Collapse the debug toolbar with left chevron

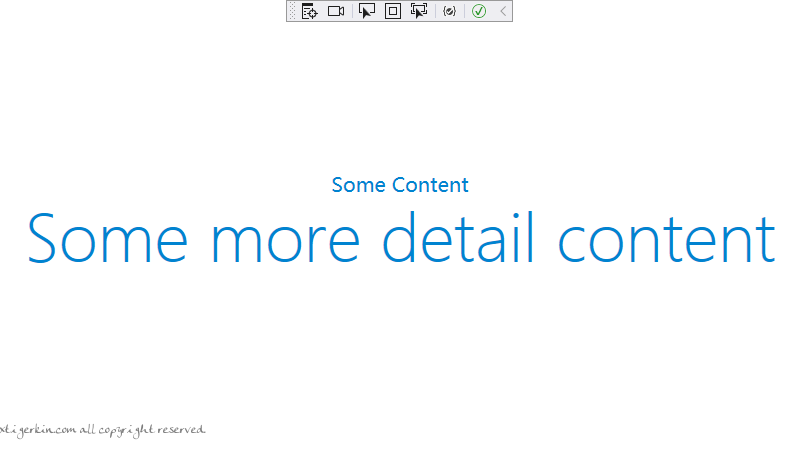[x=503, y=11]
